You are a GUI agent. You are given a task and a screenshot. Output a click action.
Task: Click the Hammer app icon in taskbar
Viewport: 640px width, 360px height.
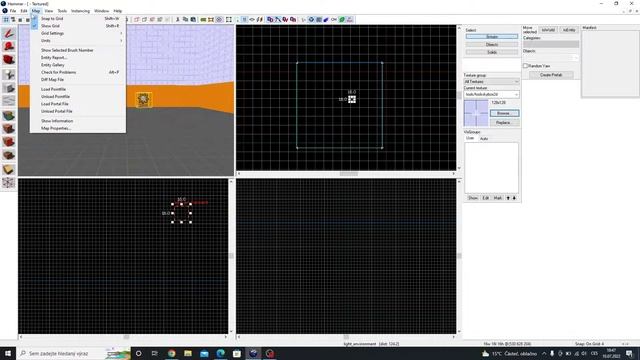pyautogui.click(x=253, y=353)
